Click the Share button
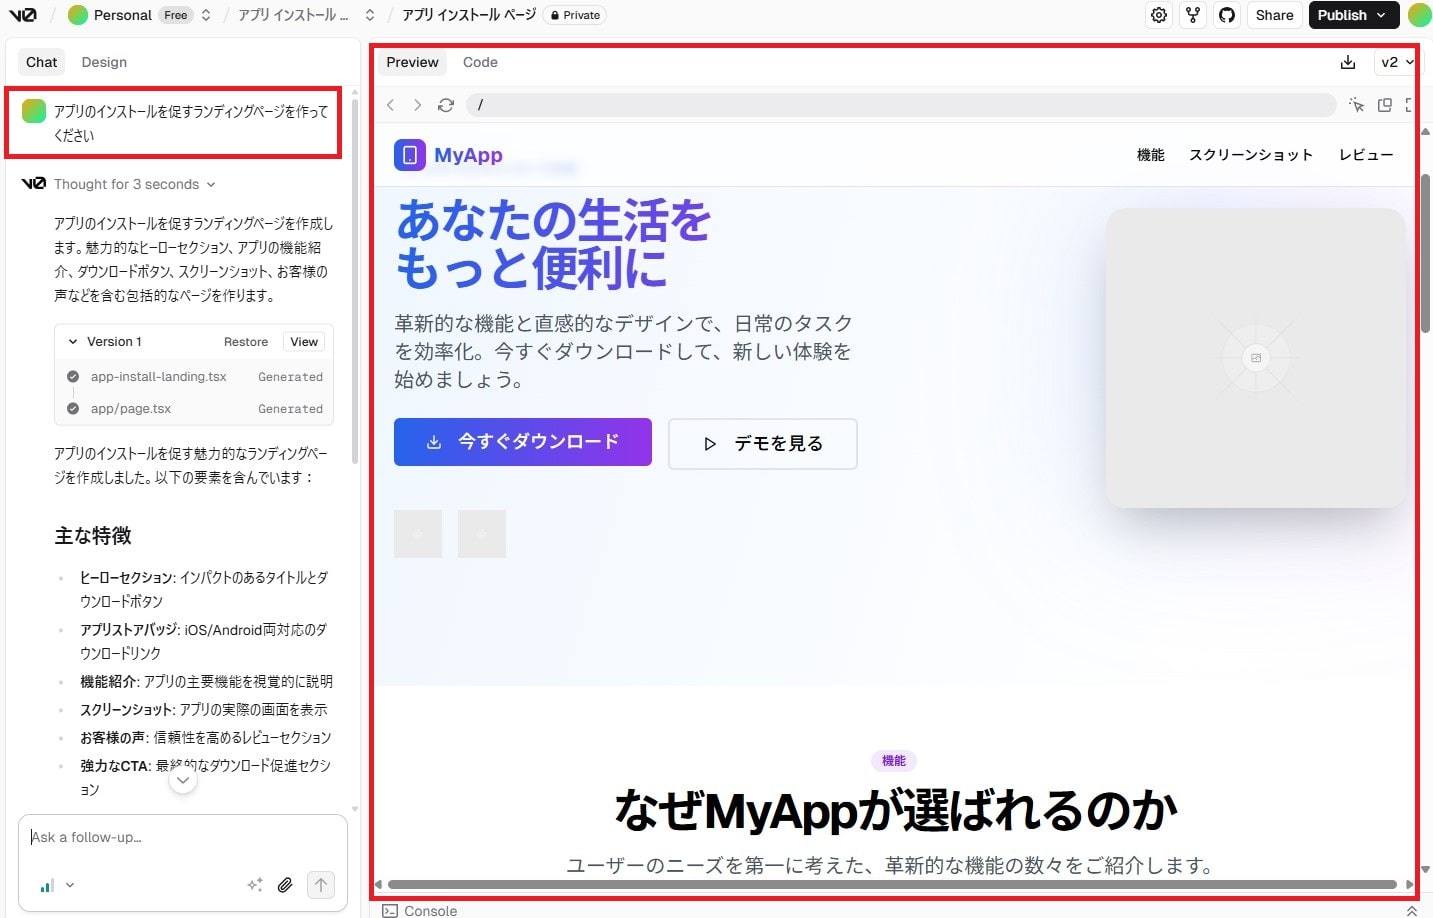The height and width of the screenshot is (918, 1433). tap(1274, 15)
